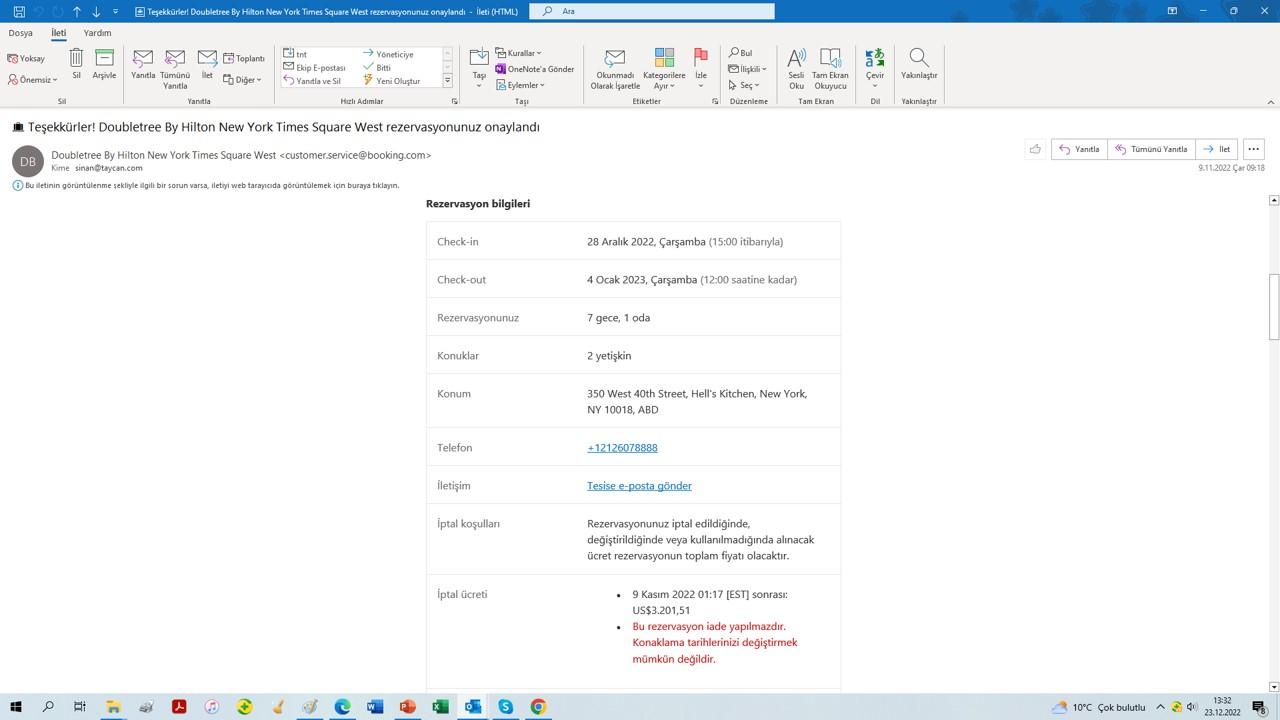
Task: Click the Tesise e-posta gönder link
Action: [x=639, y=486]
